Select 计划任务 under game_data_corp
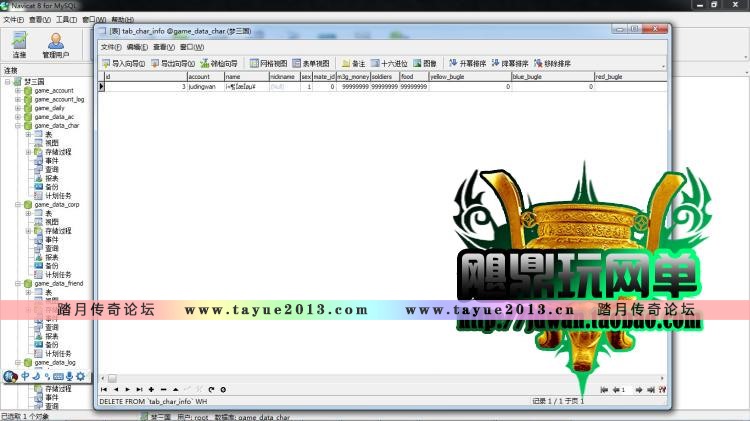 click(x=58, y=275)
